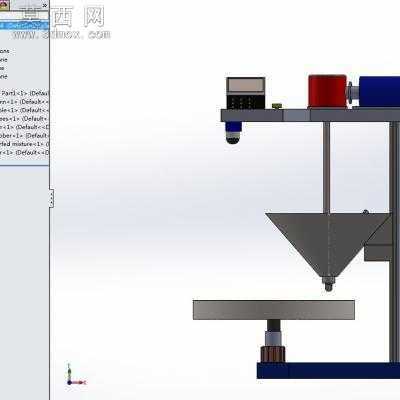400x400 pixels.
Task: Select the control box with display panel
Action: click(x=246, y=93)
